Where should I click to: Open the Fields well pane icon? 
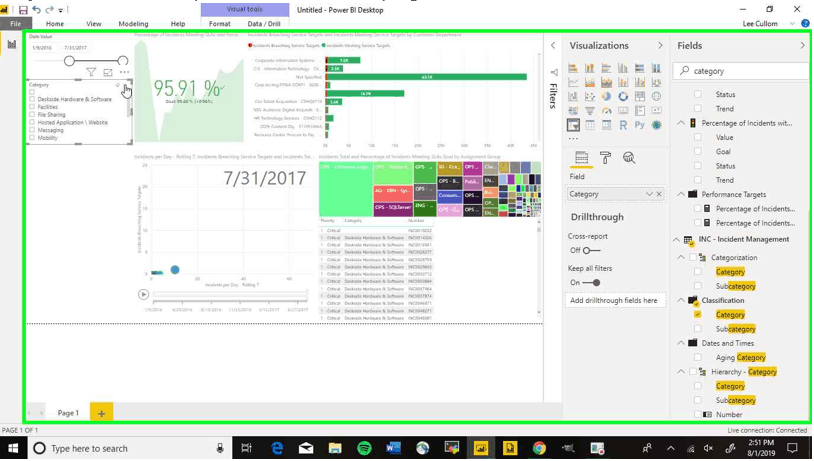581,158
